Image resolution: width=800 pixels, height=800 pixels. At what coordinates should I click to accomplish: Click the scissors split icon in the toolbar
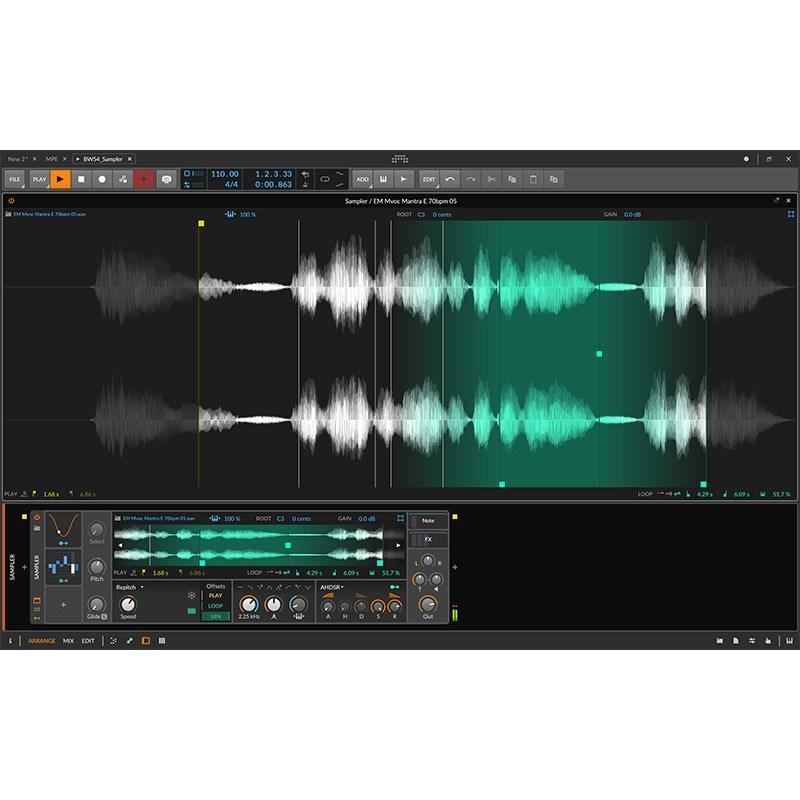coord(492,181)
